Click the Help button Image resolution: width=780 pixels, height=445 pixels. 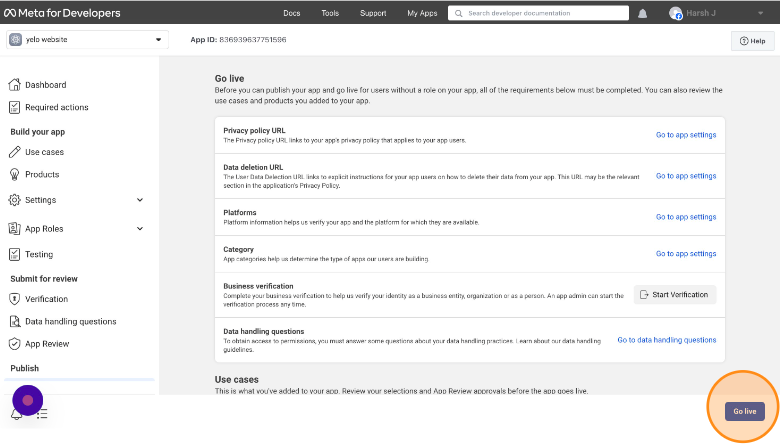tap(752, 41)
